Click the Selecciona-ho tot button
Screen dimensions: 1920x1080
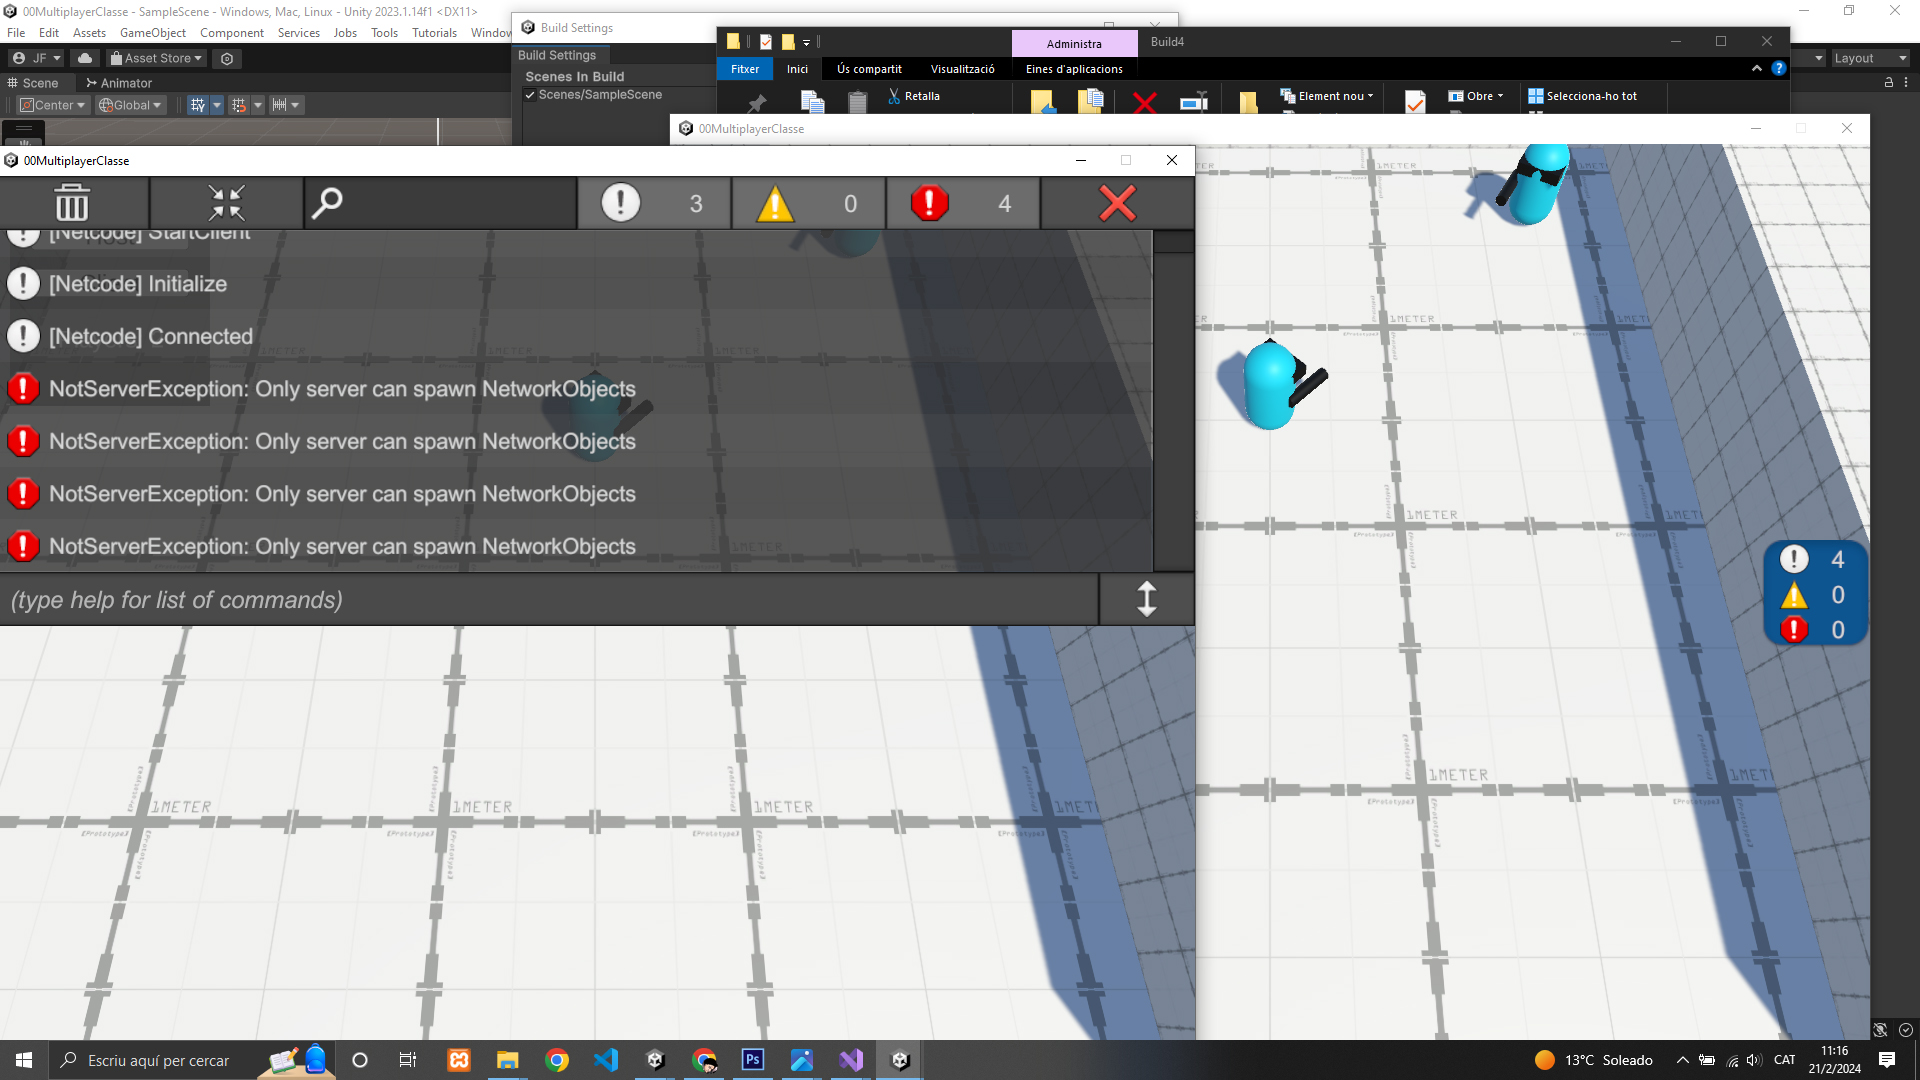click(x=1582, y=96)
